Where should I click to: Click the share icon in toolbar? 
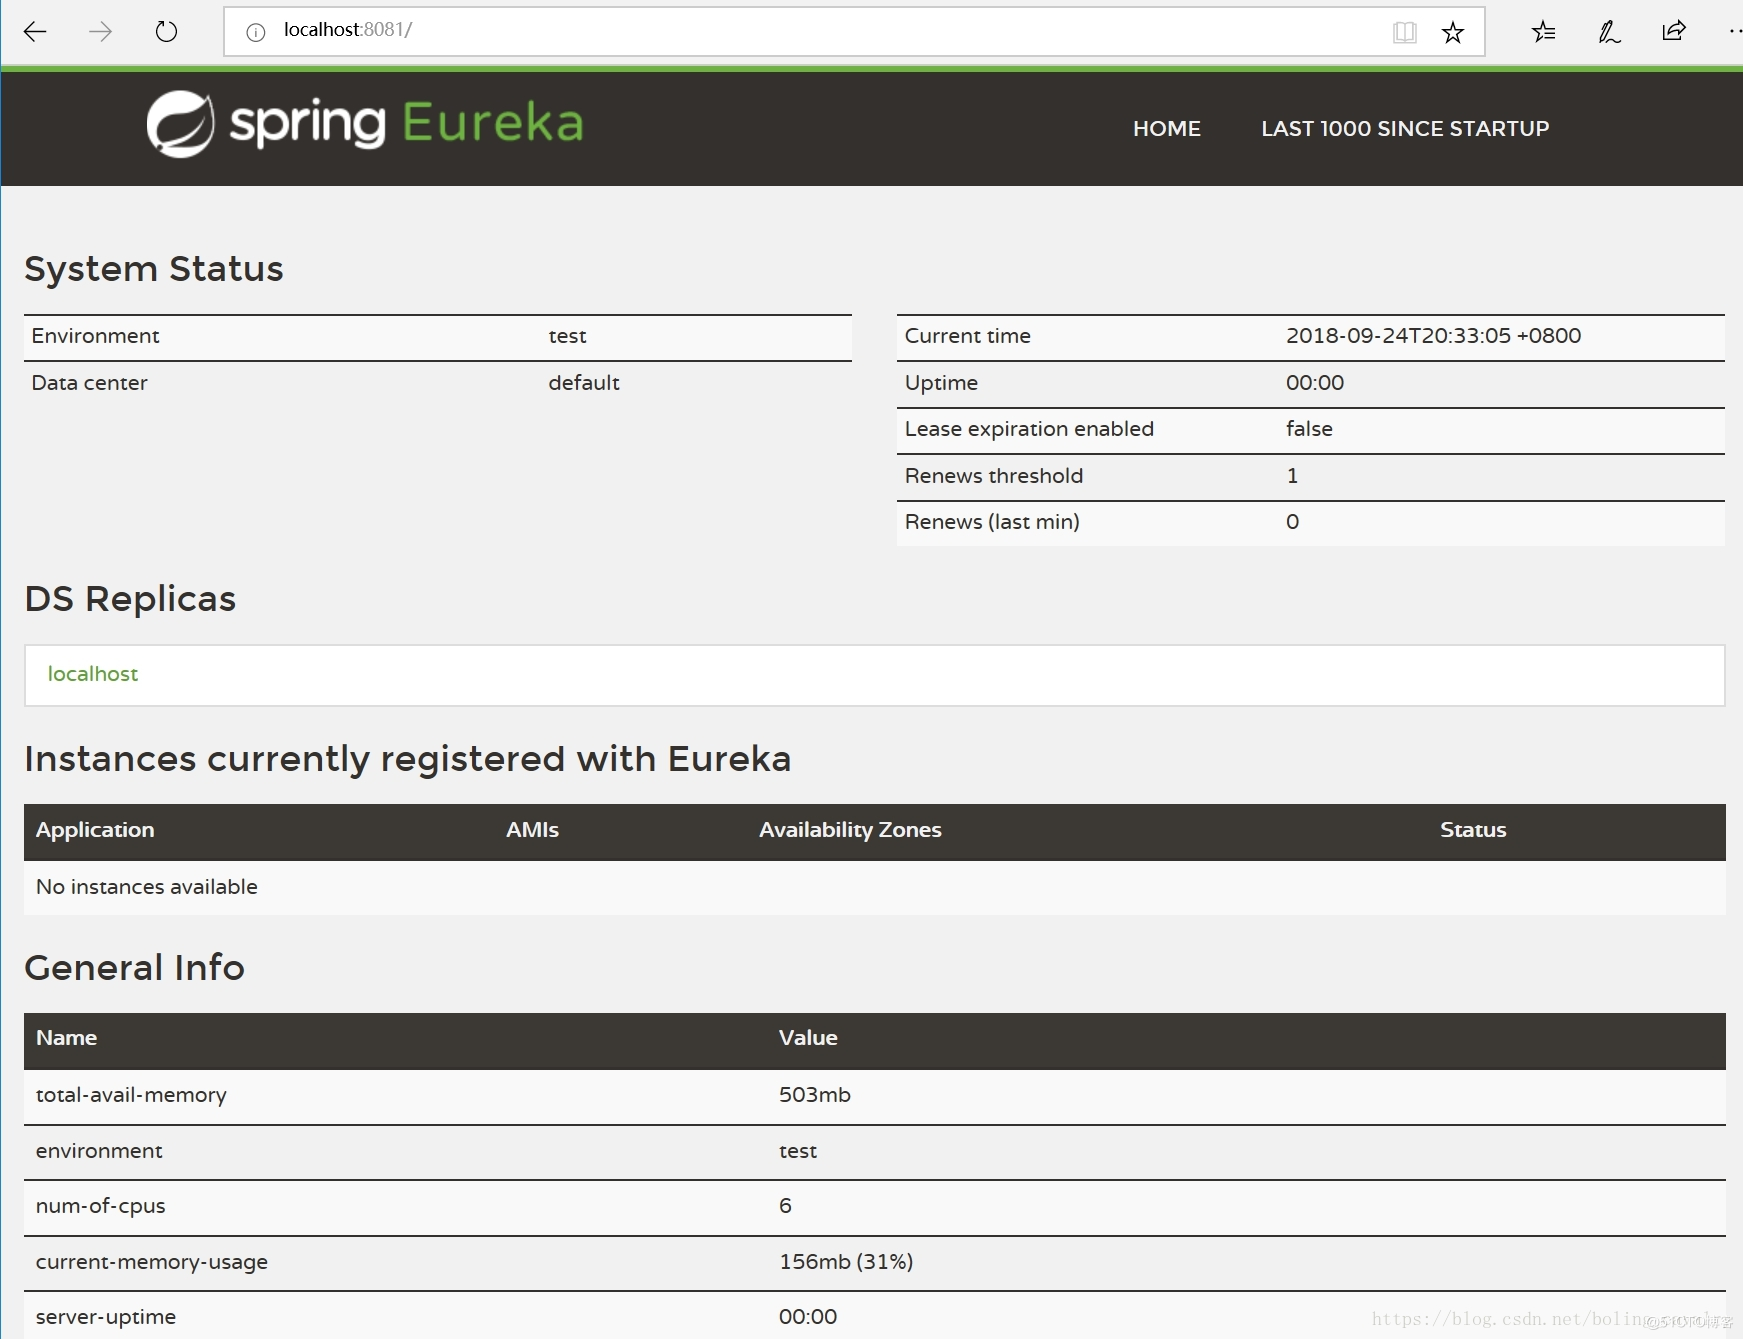(x=1673, y=32)
